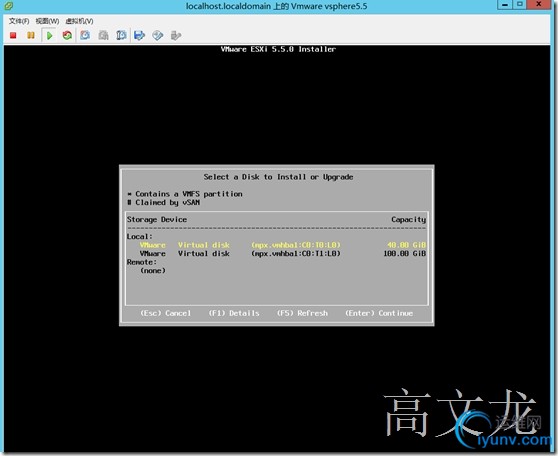Click the (Enter) Continue option

click(379, 313)
